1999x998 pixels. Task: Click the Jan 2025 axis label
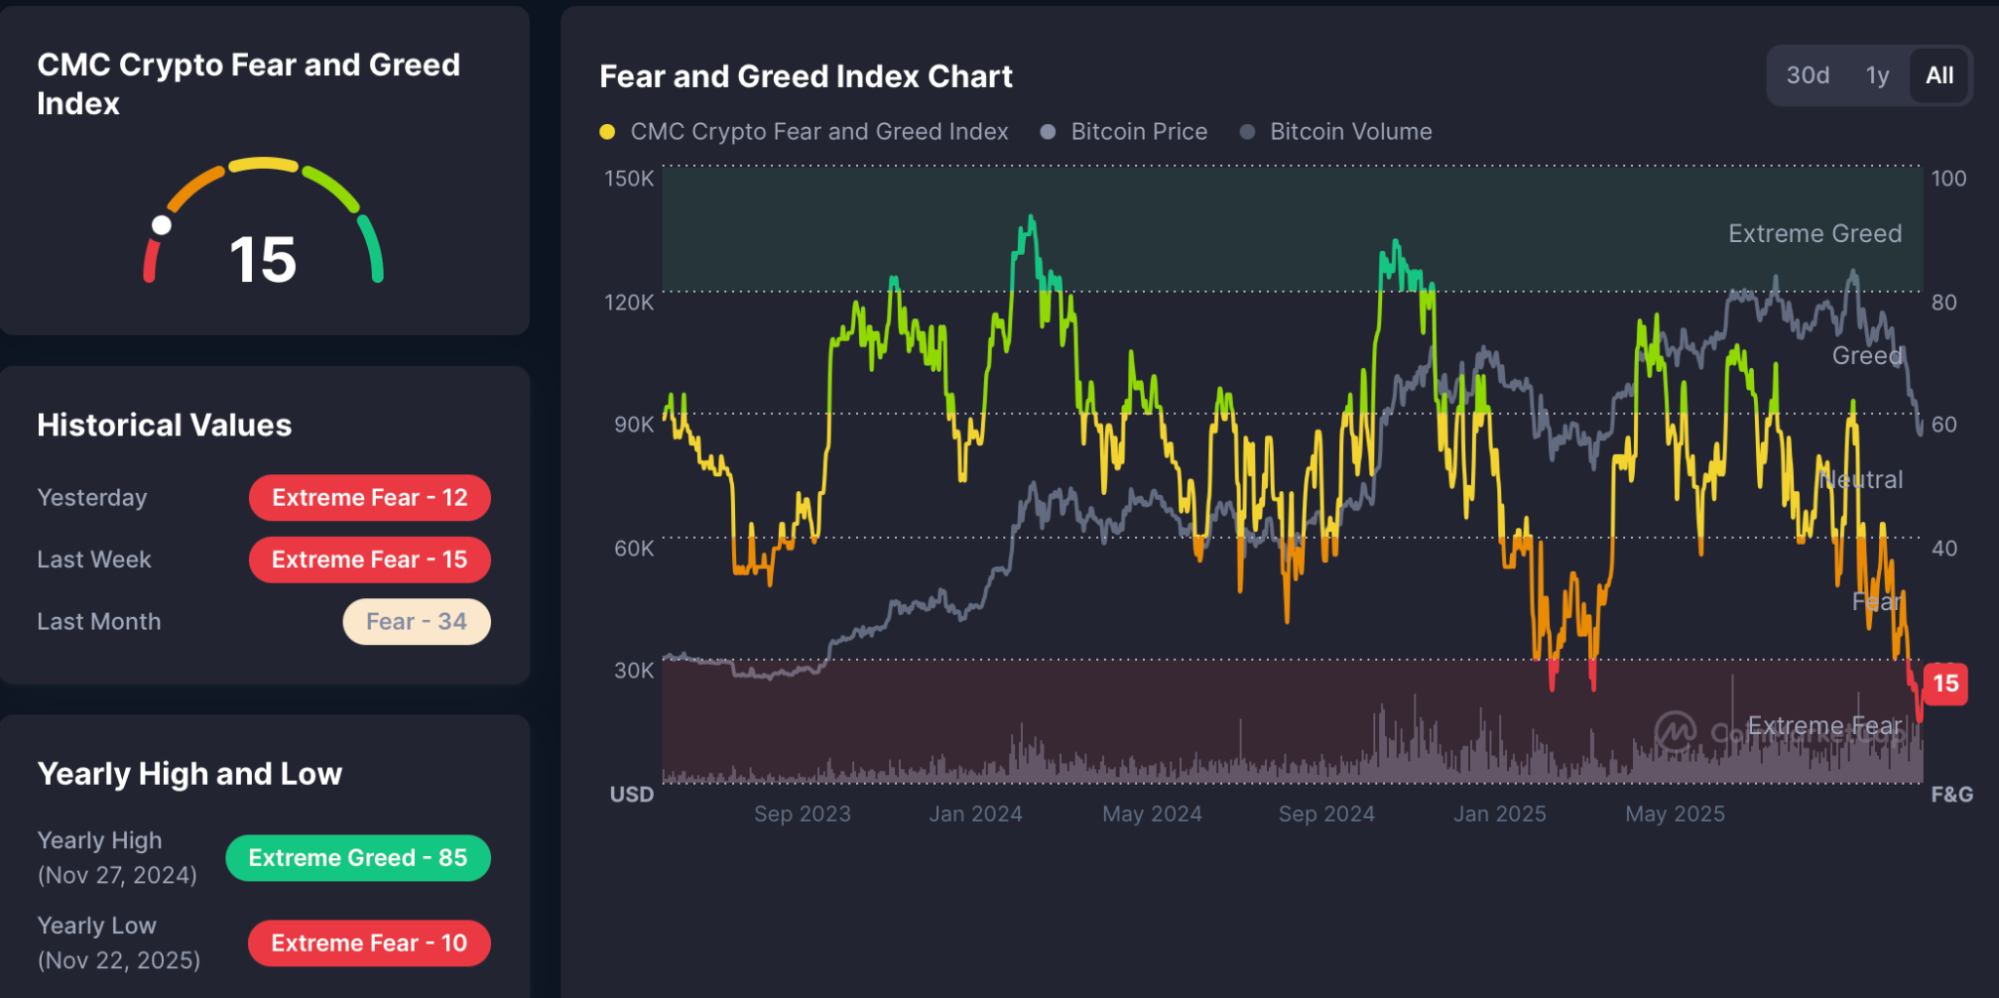(x=1499, y=814)
